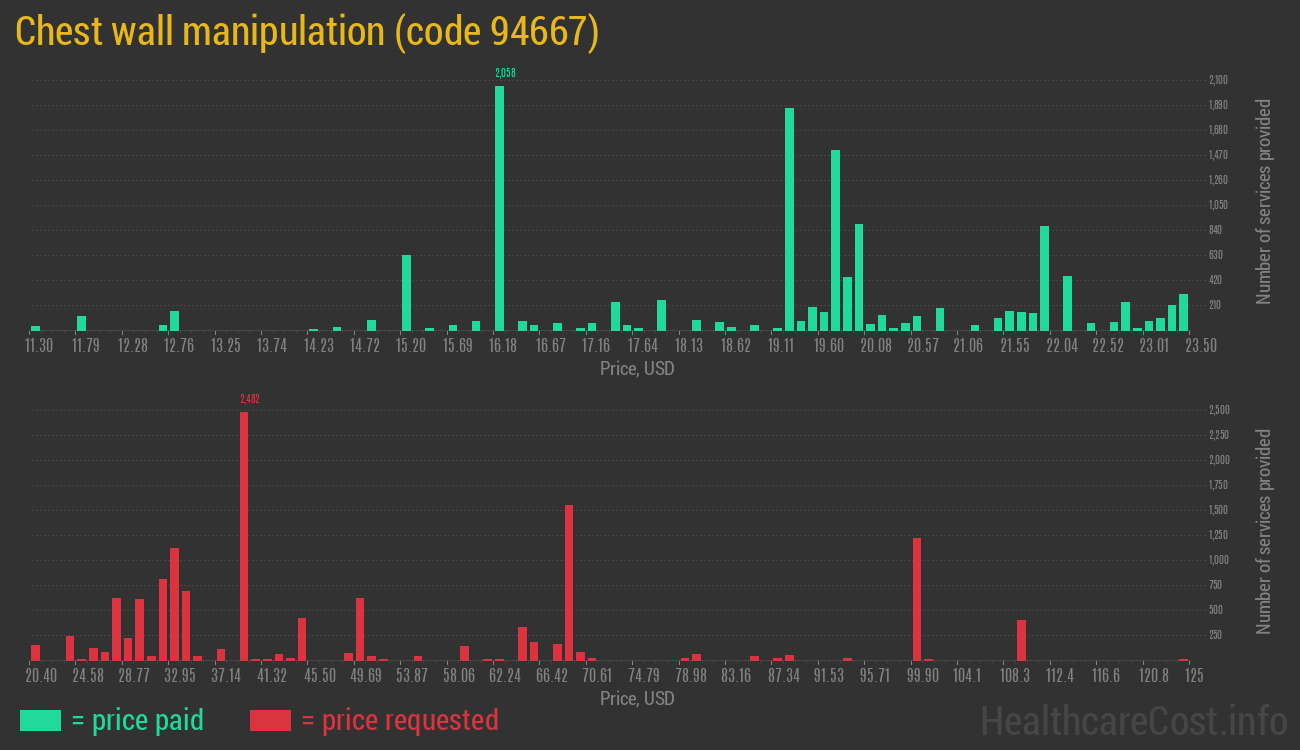Click the tallest green bar labeled 2,058
This screenshot has height=750, width=1300.
pos(499,208)
